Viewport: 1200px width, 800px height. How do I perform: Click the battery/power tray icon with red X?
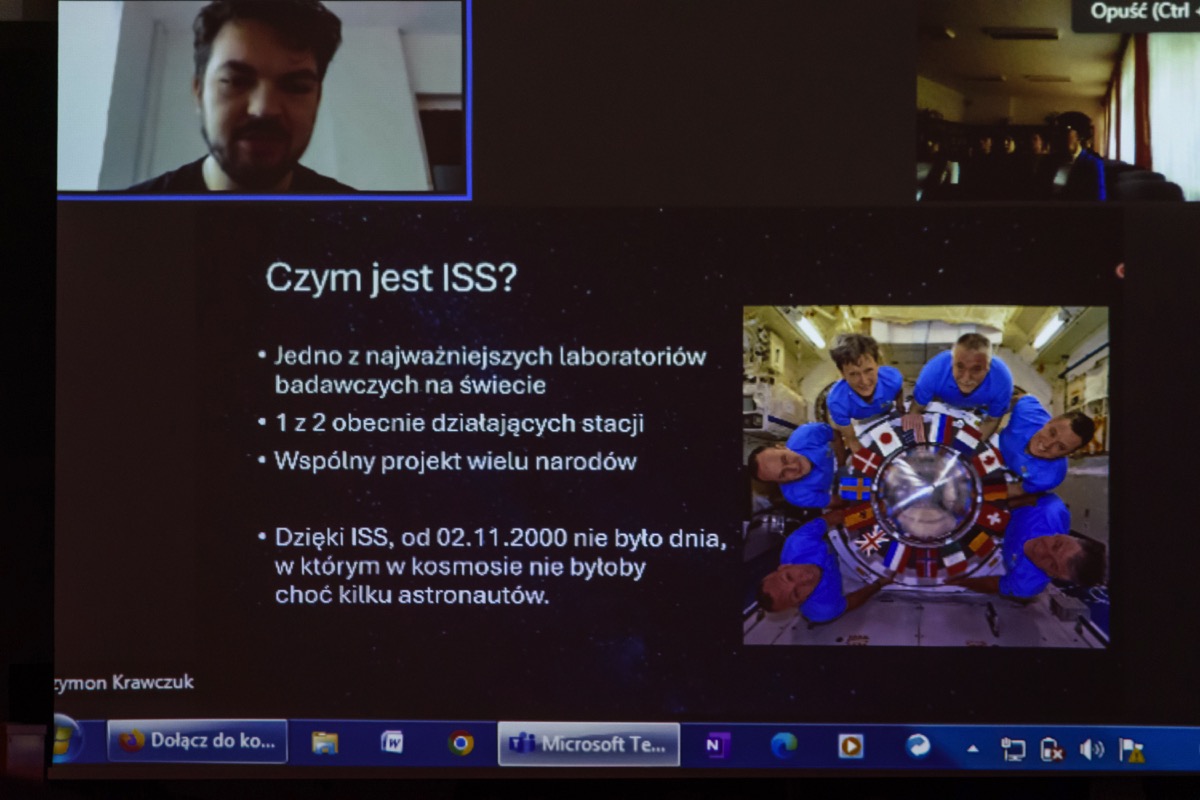(1052, 749)
